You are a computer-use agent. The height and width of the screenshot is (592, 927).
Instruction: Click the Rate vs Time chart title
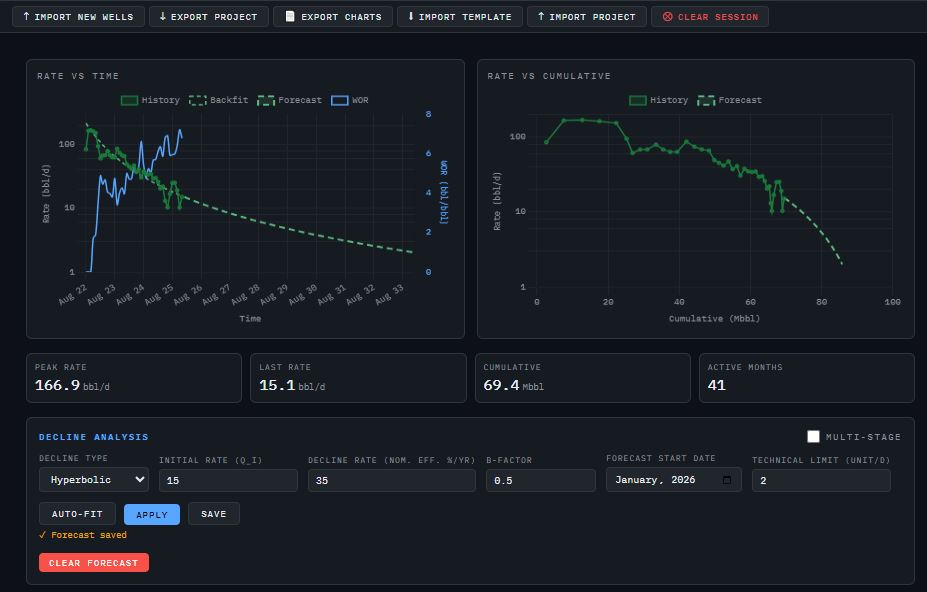(78, 76)
